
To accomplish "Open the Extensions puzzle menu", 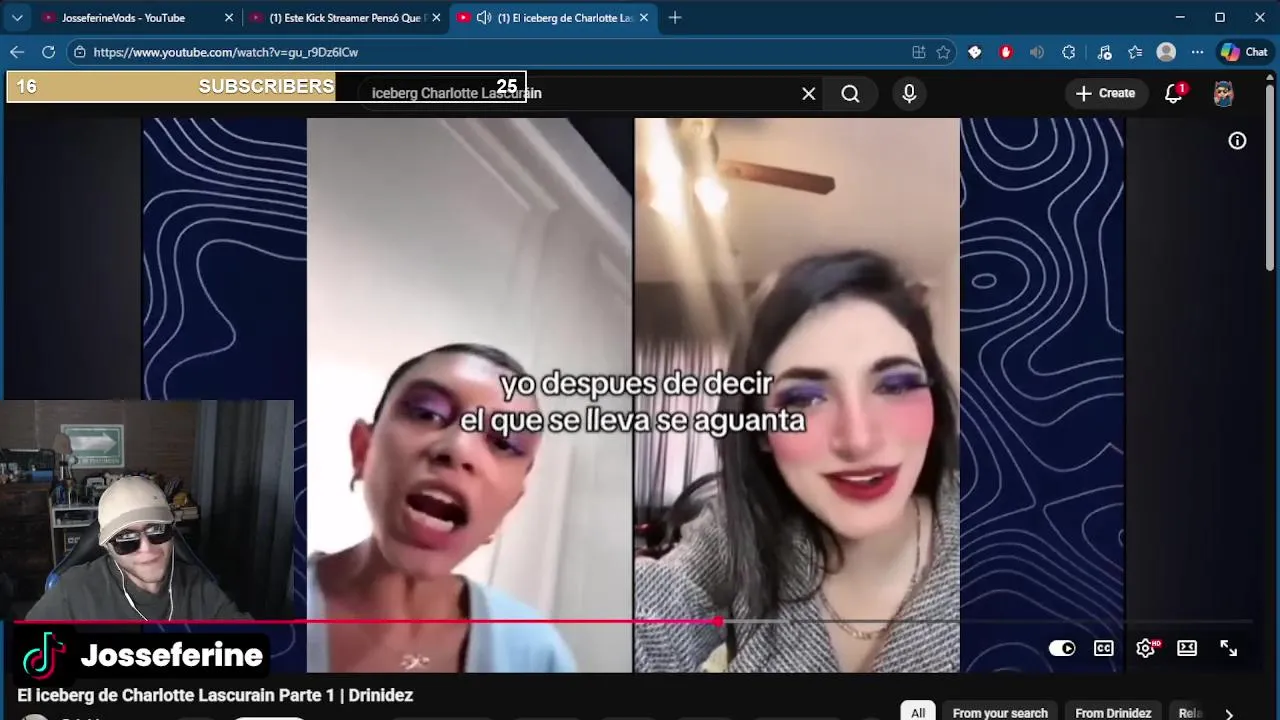I will click(x=1069, y=52).
